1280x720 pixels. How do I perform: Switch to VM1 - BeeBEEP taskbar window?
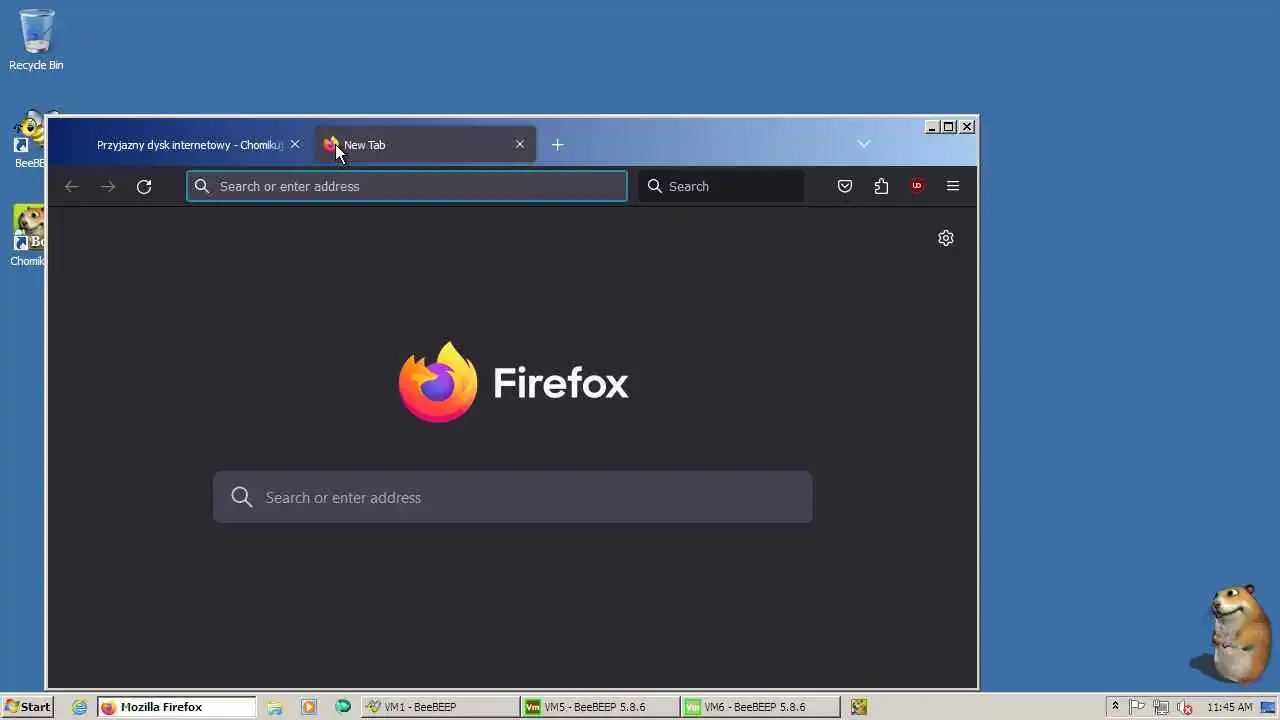(440, 707)
